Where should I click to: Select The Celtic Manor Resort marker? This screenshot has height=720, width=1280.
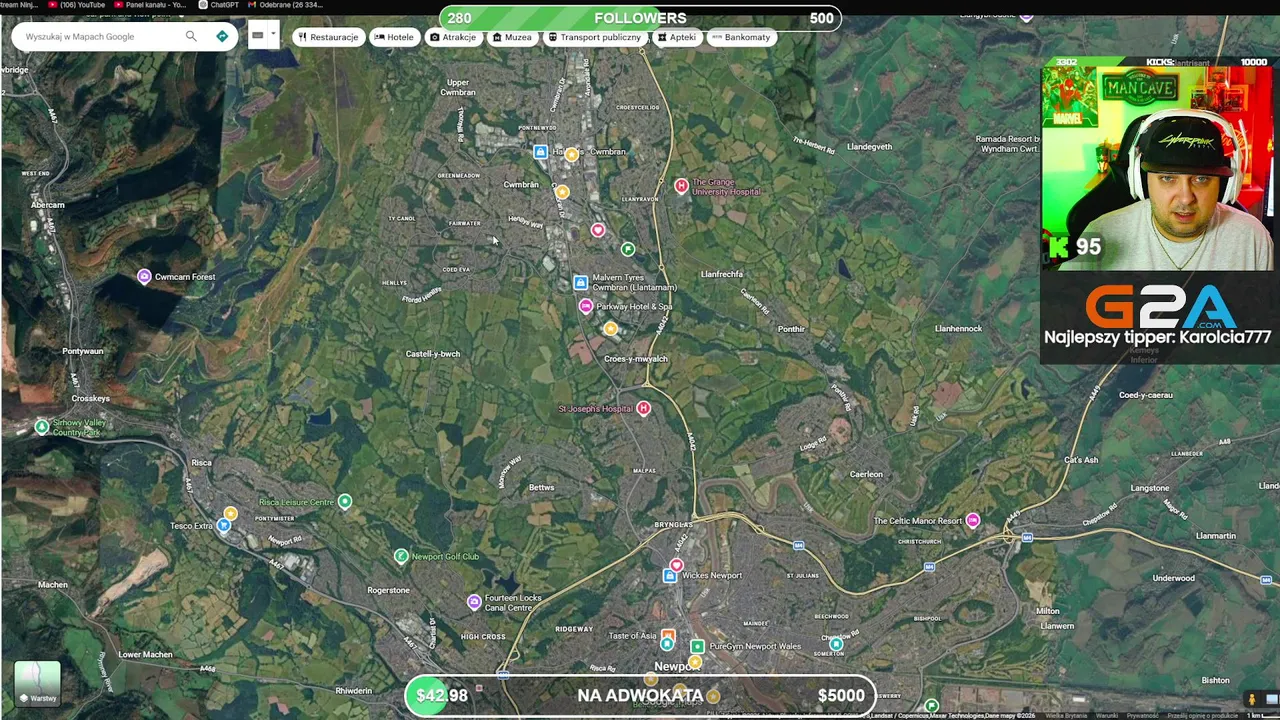pyautogui.click(x=973, y=520)
